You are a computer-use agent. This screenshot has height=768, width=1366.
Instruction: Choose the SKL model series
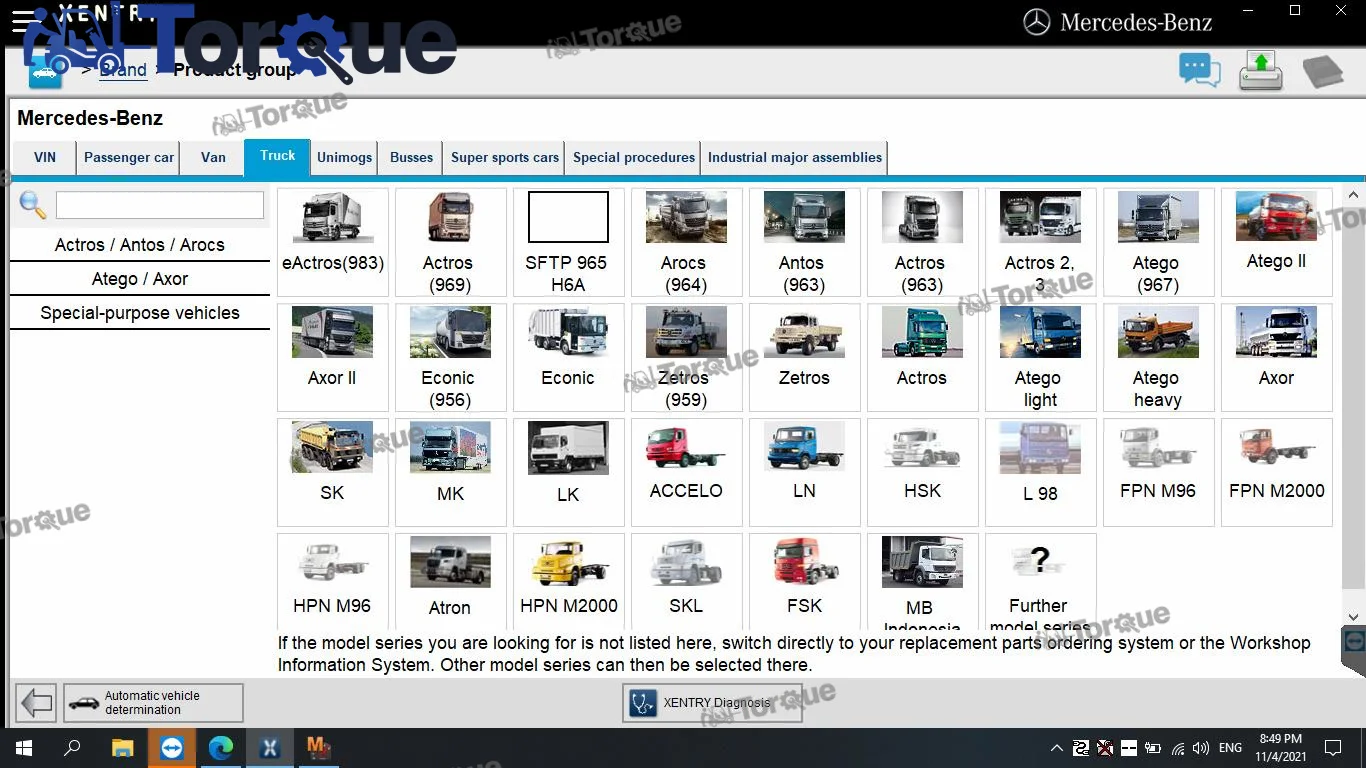coord(687,581)
